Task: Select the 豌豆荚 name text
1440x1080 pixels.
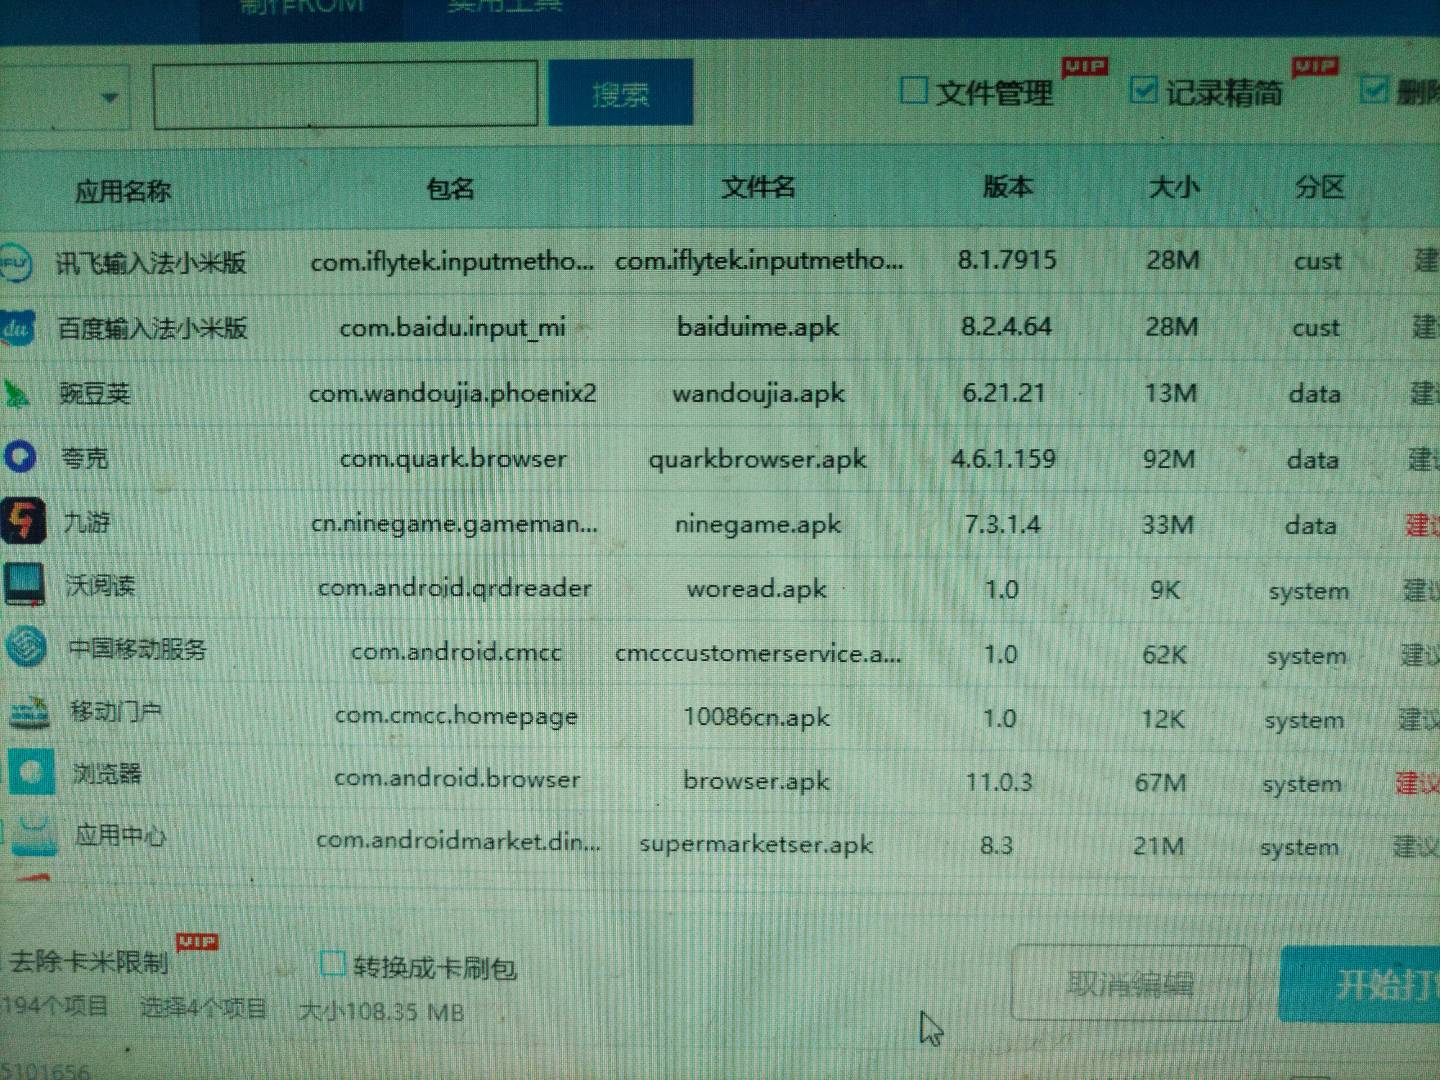Action: click(95, 393)
